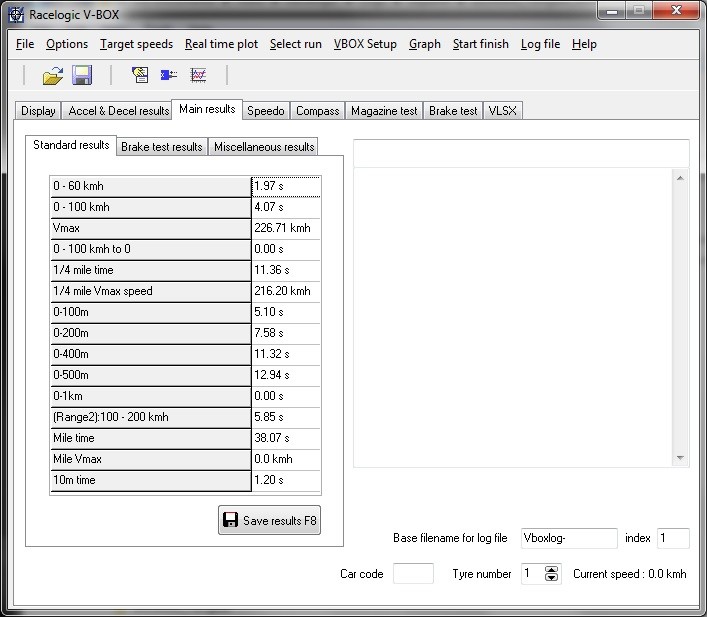Open the VBOX Setup menu
Image resolution: width=707 pixels, height=617 pixels.
[365, 44]
